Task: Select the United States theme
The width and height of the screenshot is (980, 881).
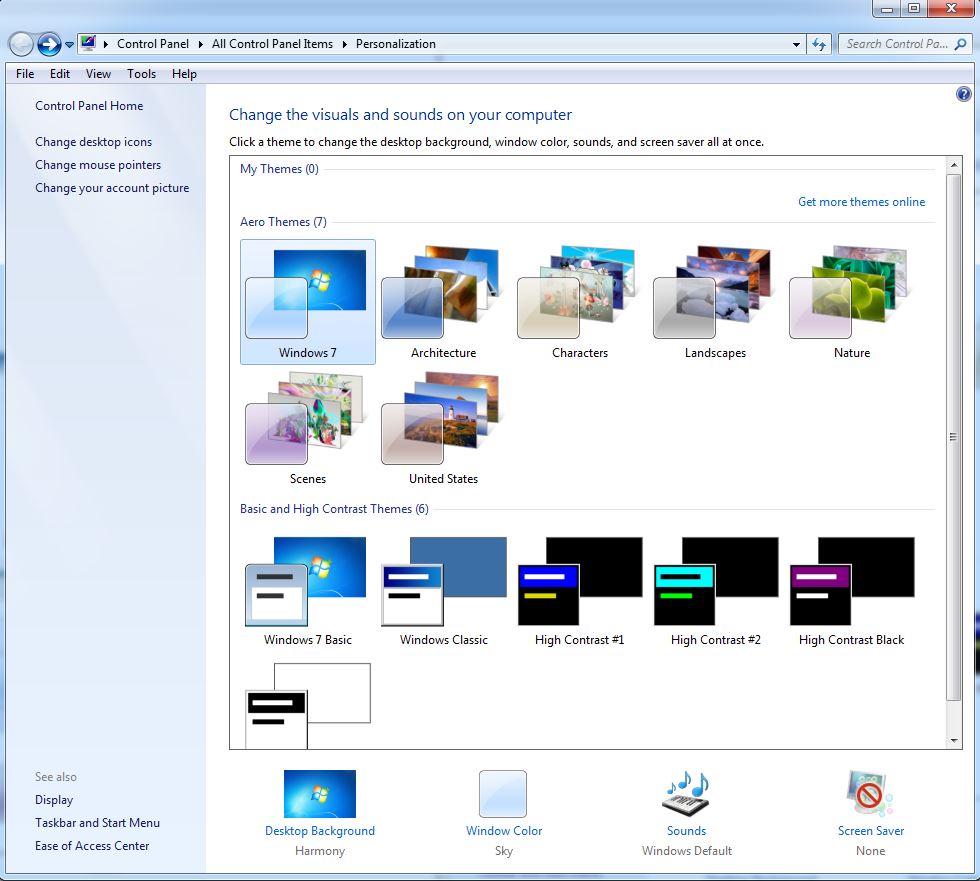Action: (x=443, y=428)
